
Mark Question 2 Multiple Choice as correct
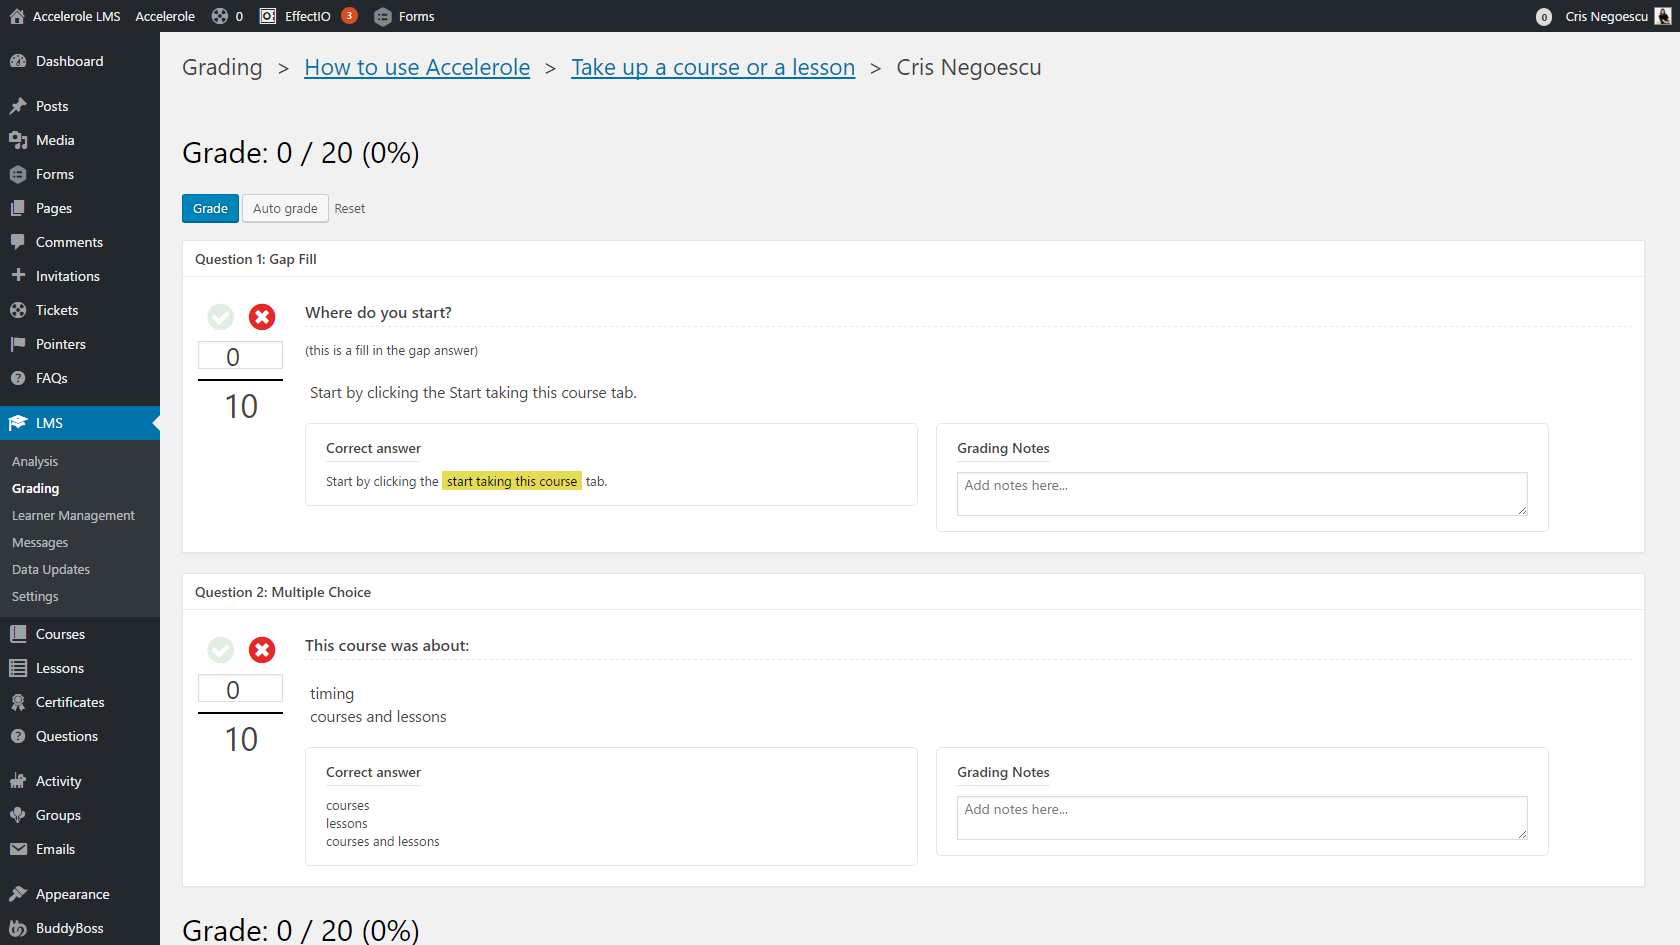click(221, 650)
